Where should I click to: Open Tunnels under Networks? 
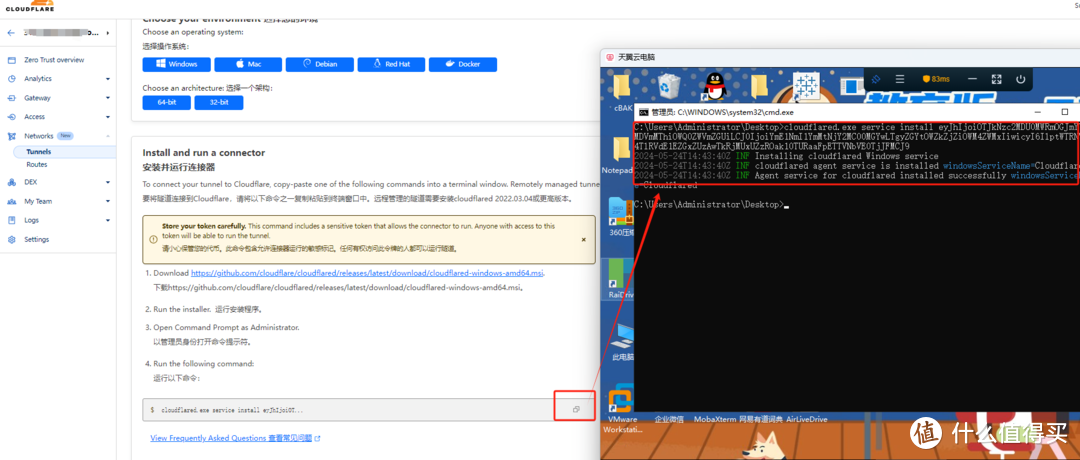click(x=39, y=151)
